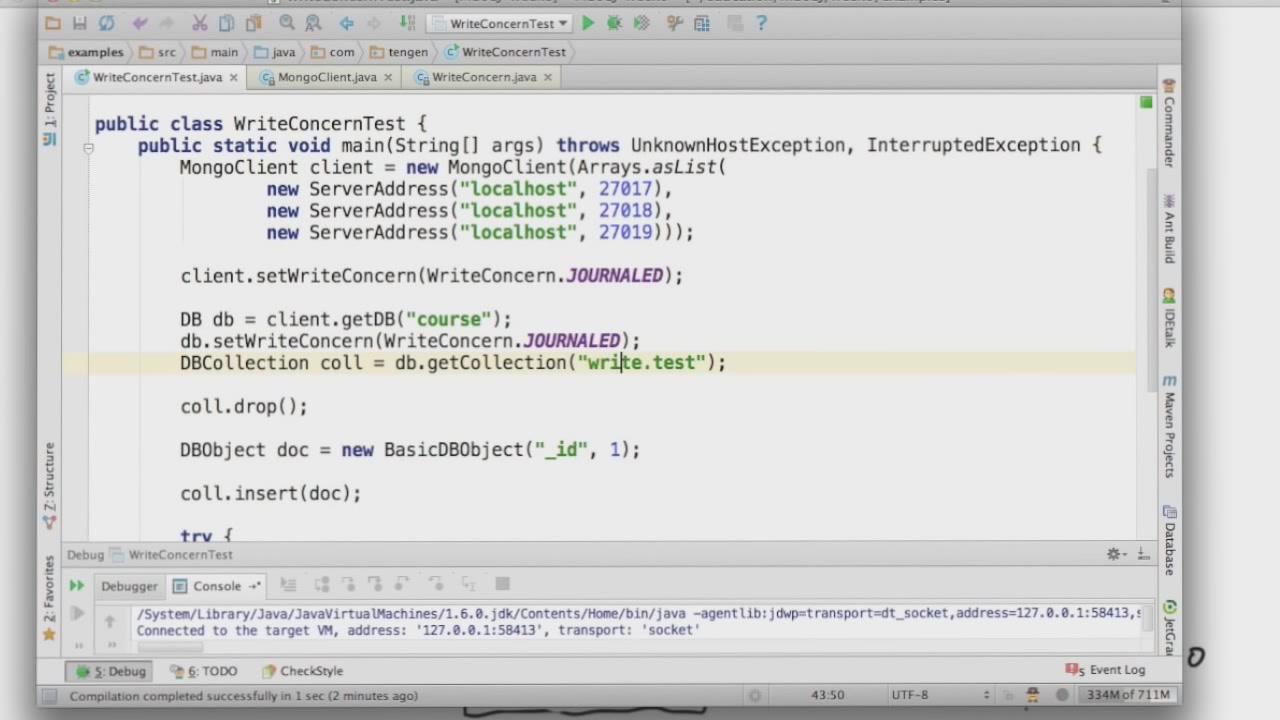1280x720 pixels.
Task: Click green code analysis indicator
Action: pos(1146,102)
